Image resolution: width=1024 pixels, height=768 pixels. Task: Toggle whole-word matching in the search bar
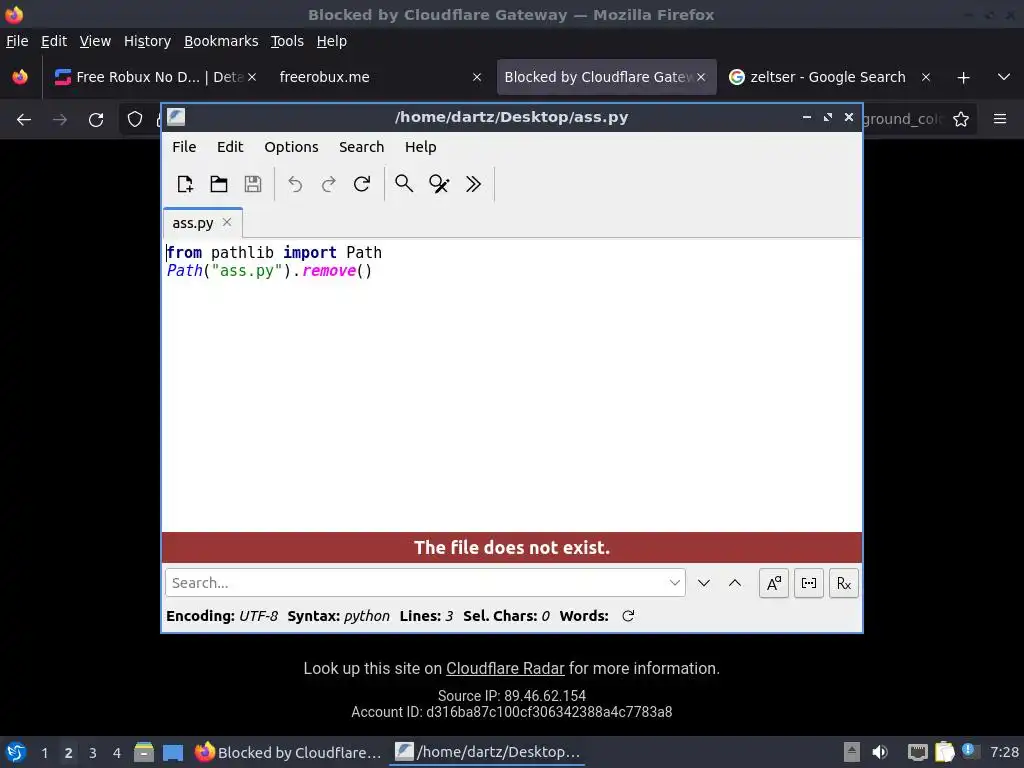(x=808, y=583)
